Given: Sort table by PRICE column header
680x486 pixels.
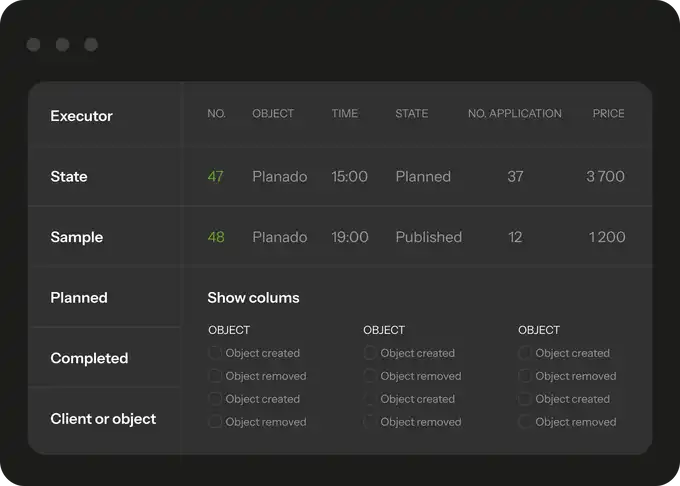Looking at the screenshot, I should click(608, 114).
